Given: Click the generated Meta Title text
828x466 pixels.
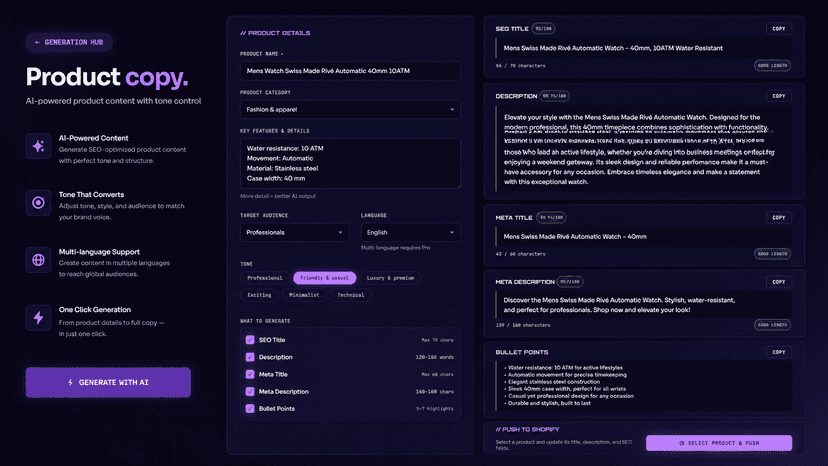Looking at the screenshot, I should [575, 237].
